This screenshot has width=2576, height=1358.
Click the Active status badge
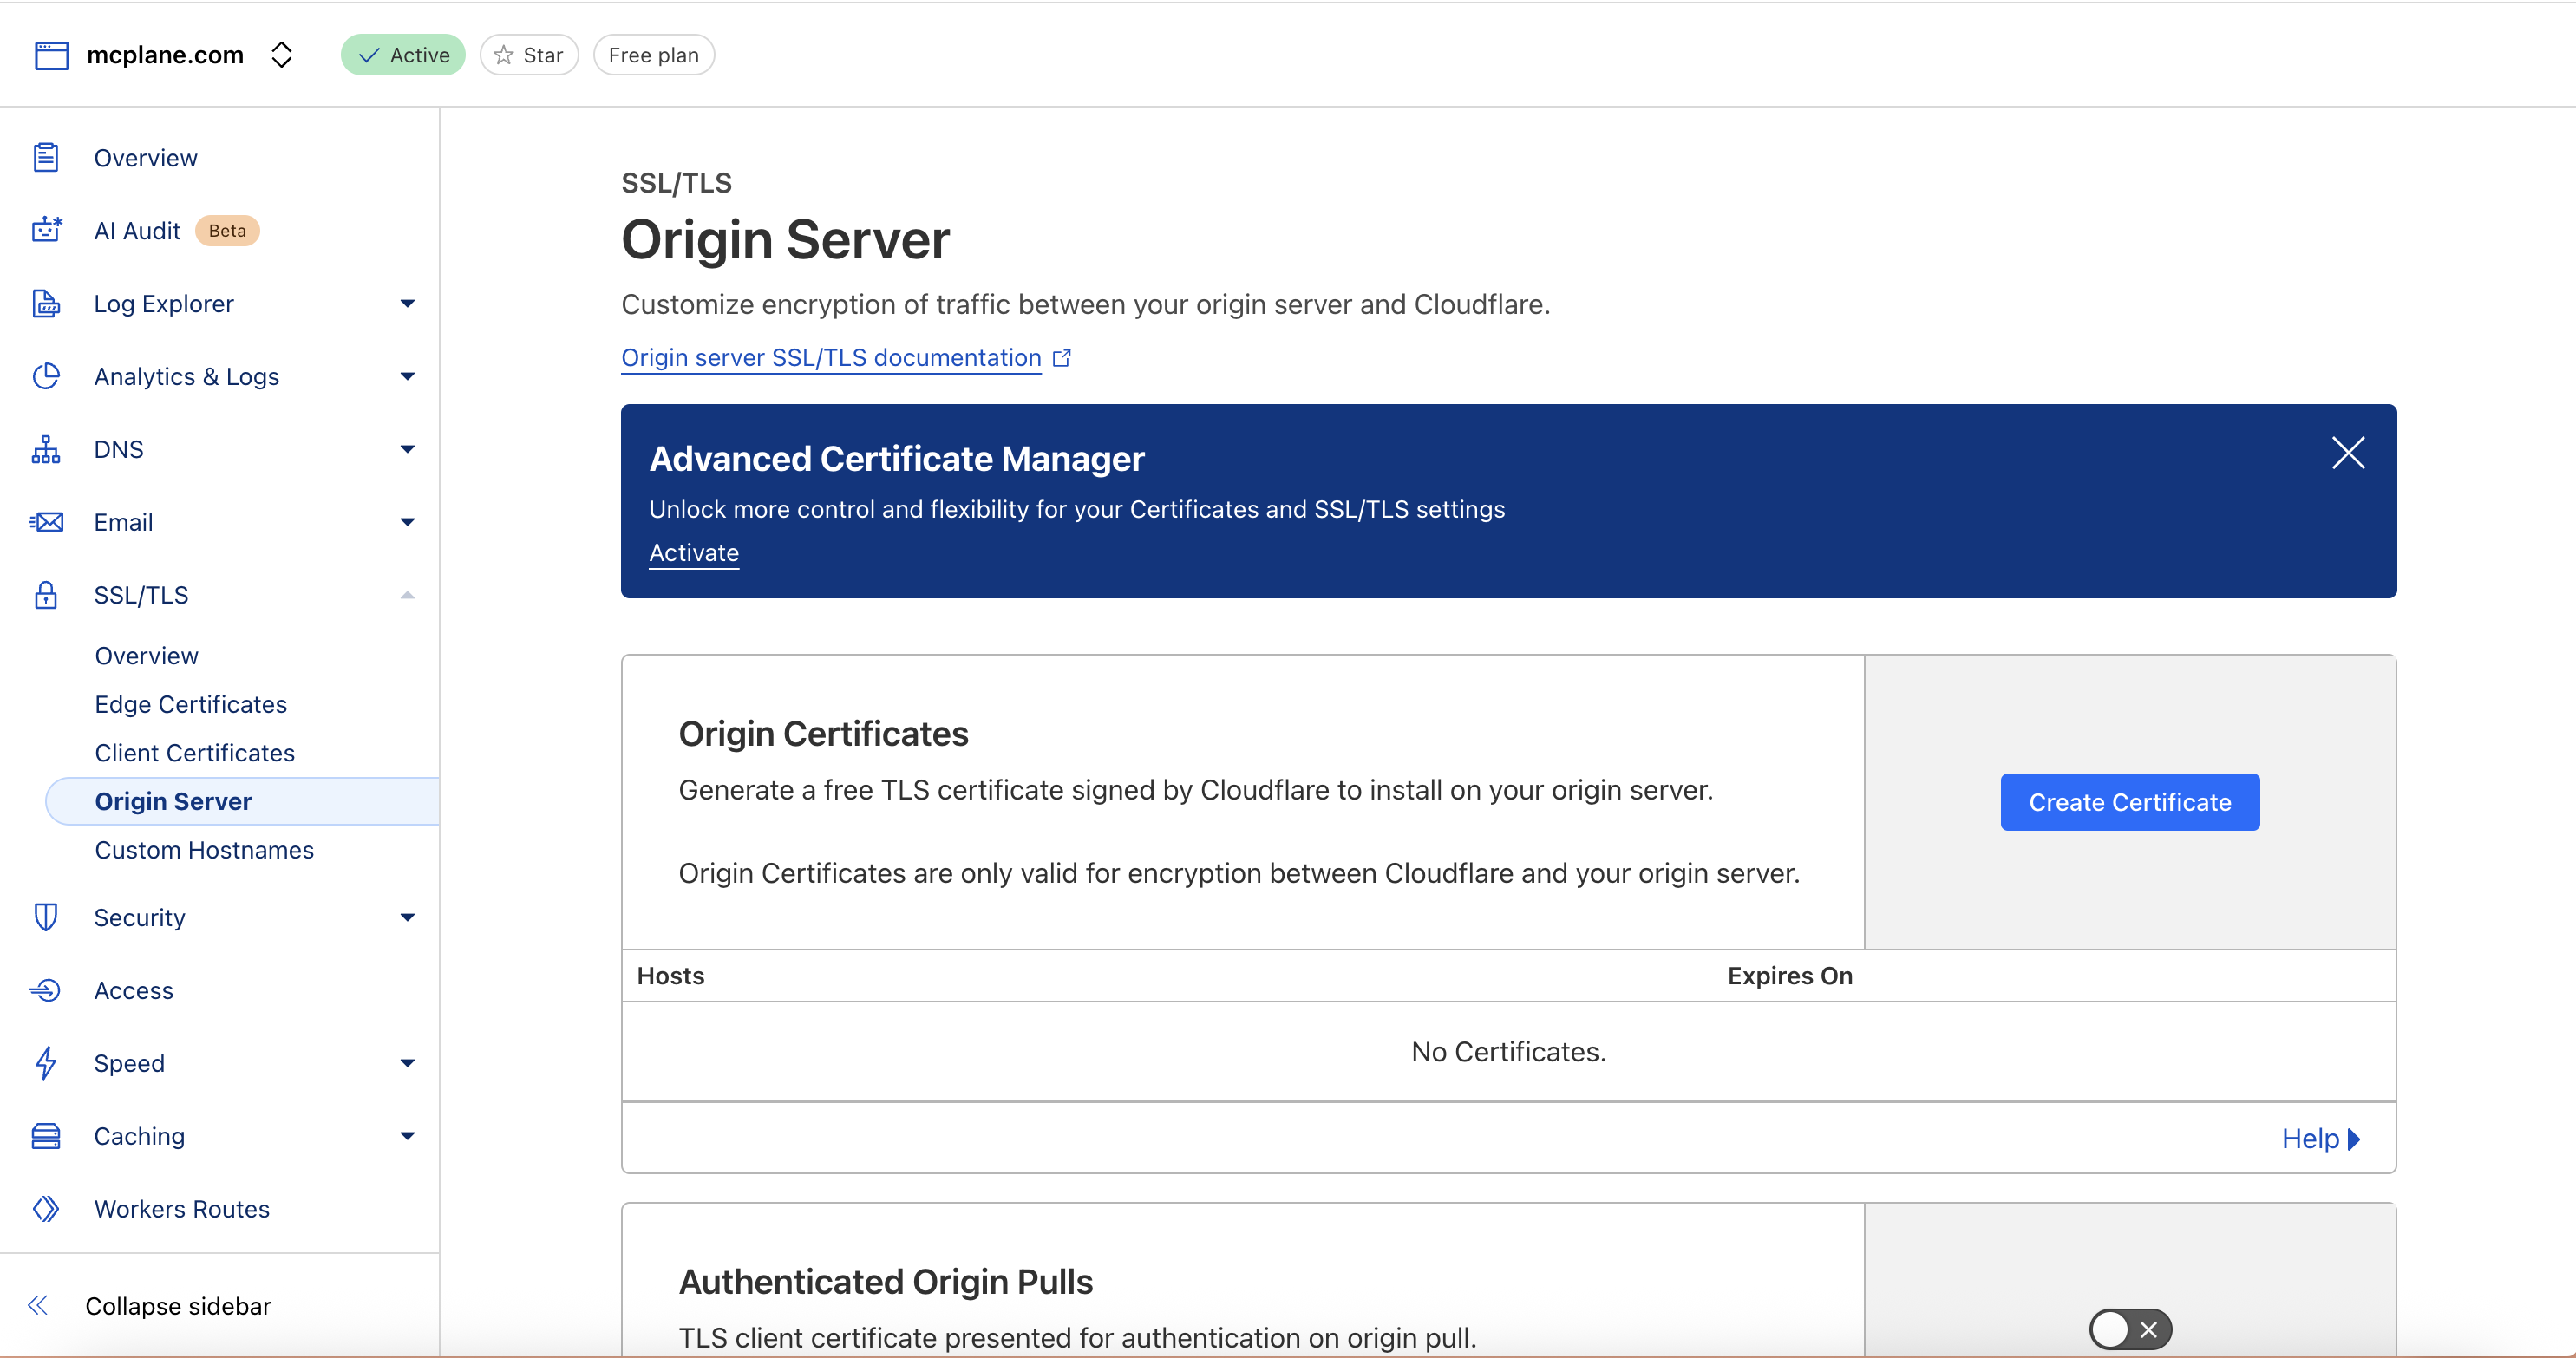pos(403,55)
